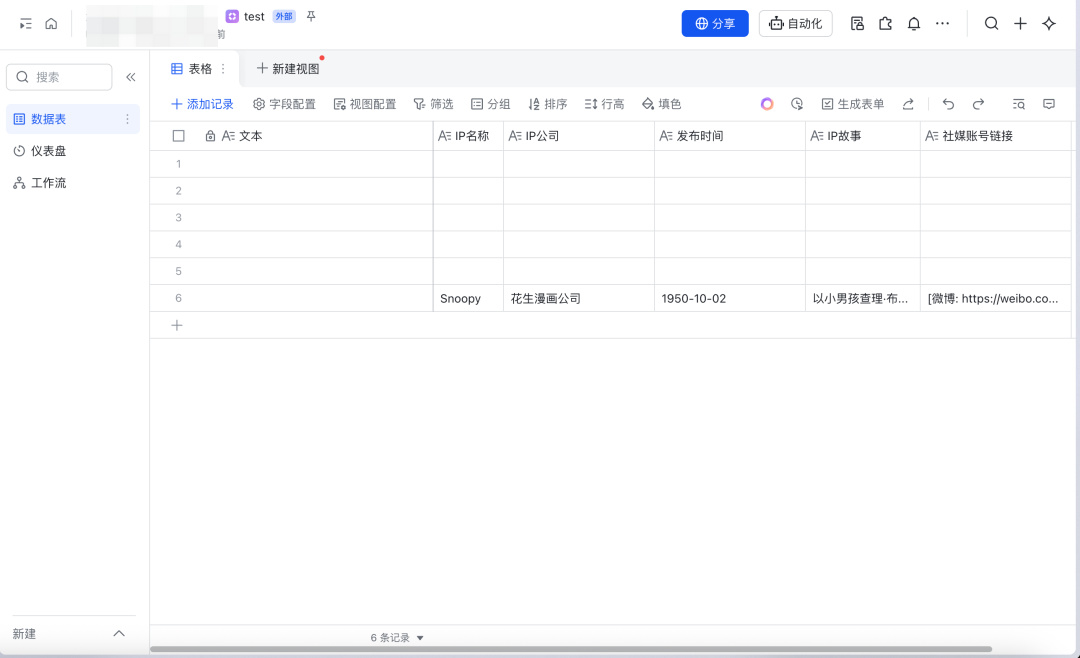Open the template document icon
Screen dimensions: 1080x658
[857, 23]
